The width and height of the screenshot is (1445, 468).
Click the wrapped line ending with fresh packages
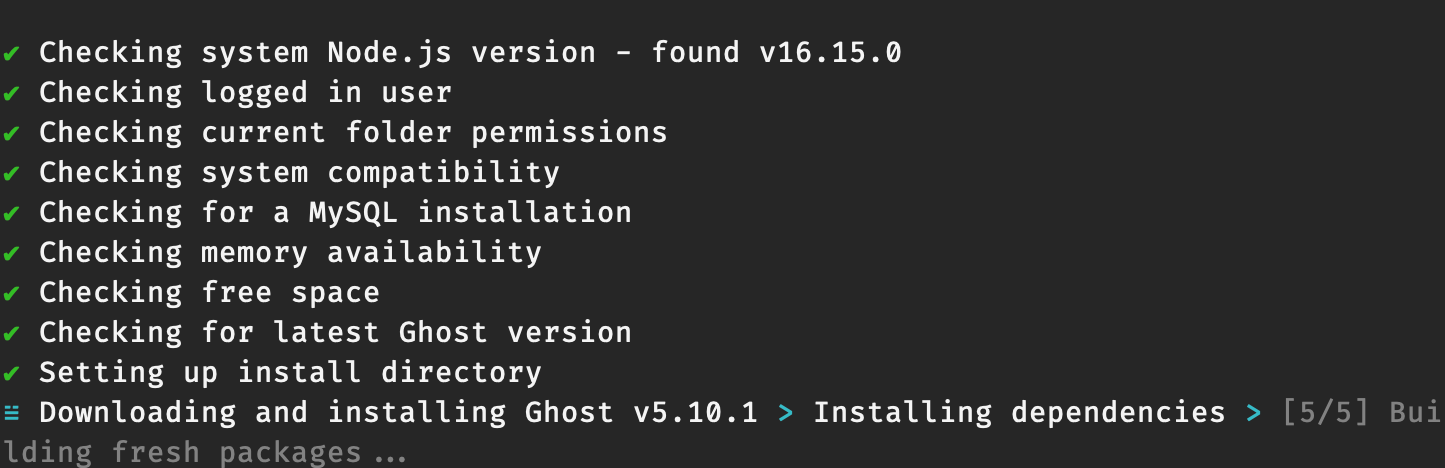203,452
